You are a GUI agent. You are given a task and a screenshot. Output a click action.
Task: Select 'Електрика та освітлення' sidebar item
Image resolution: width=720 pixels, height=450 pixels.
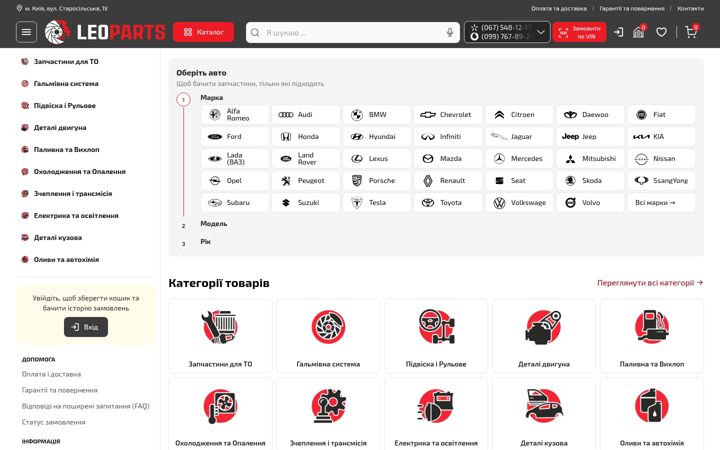tap(76, 216)
